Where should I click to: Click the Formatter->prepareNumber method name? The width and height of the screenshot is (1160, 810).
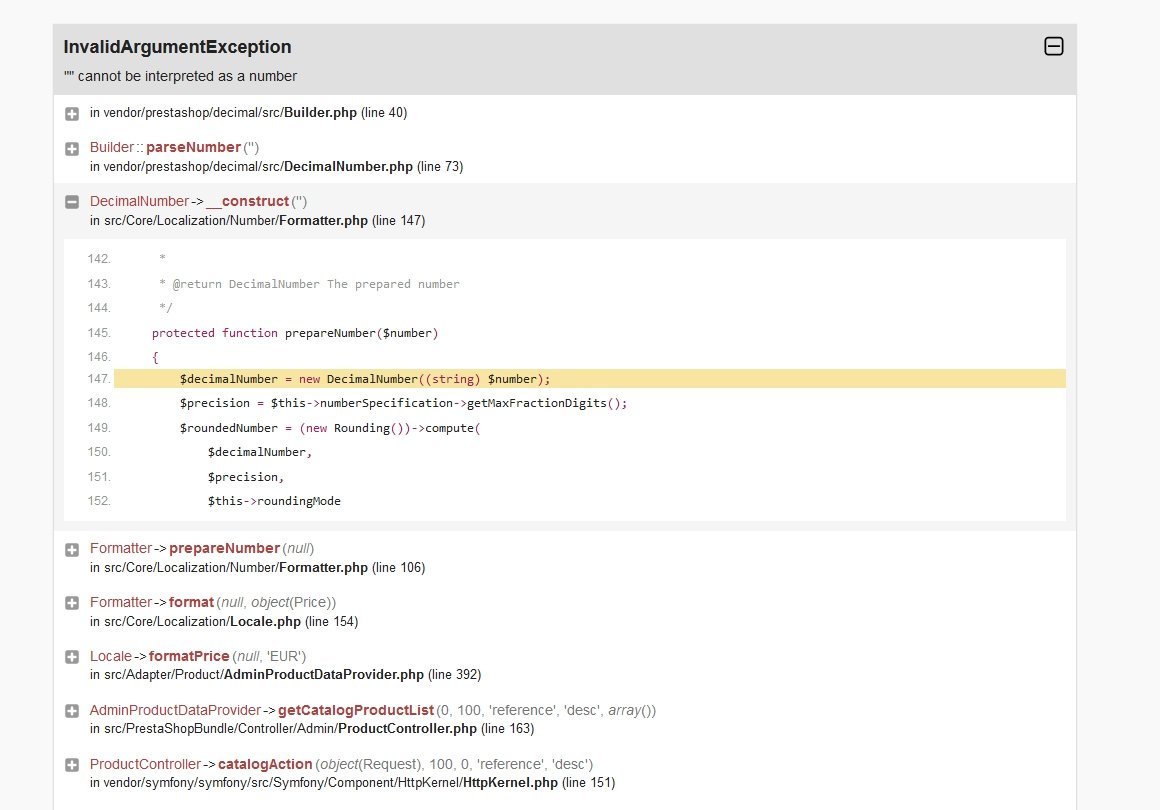224,548
